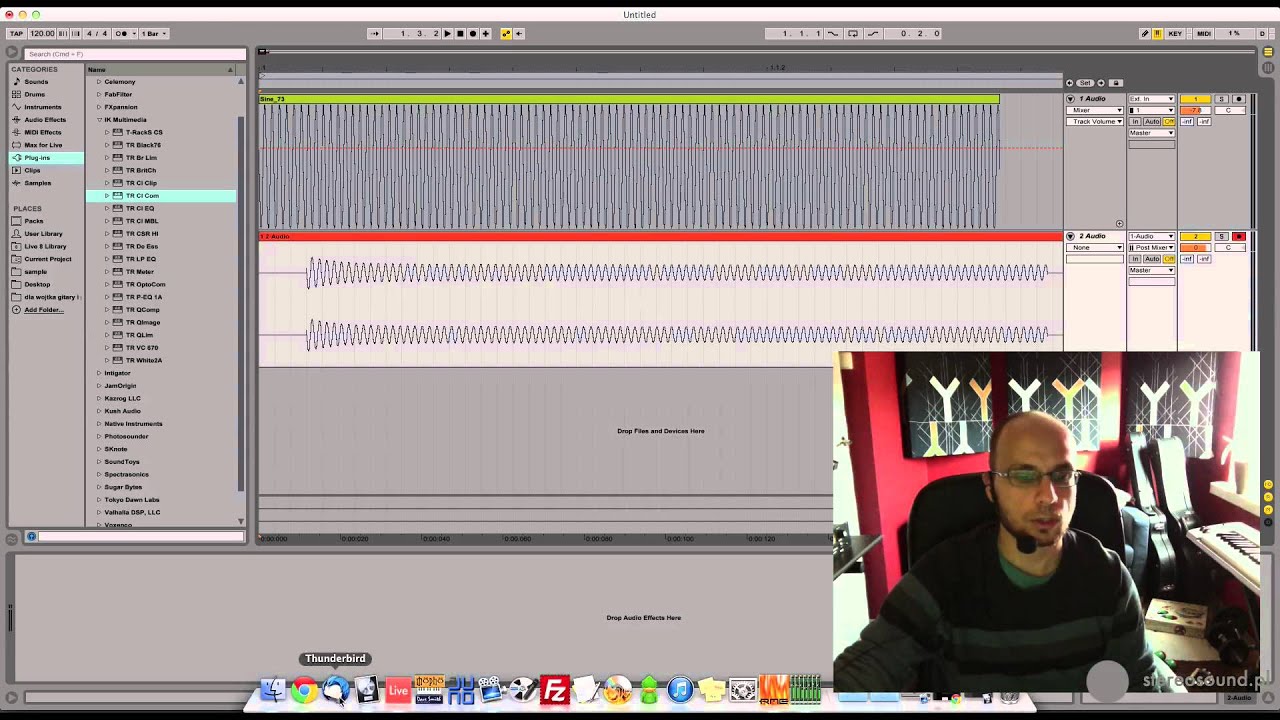Select TR Cl Com plugin
Screen dimensions: 1280x720
tap(161, 196)
